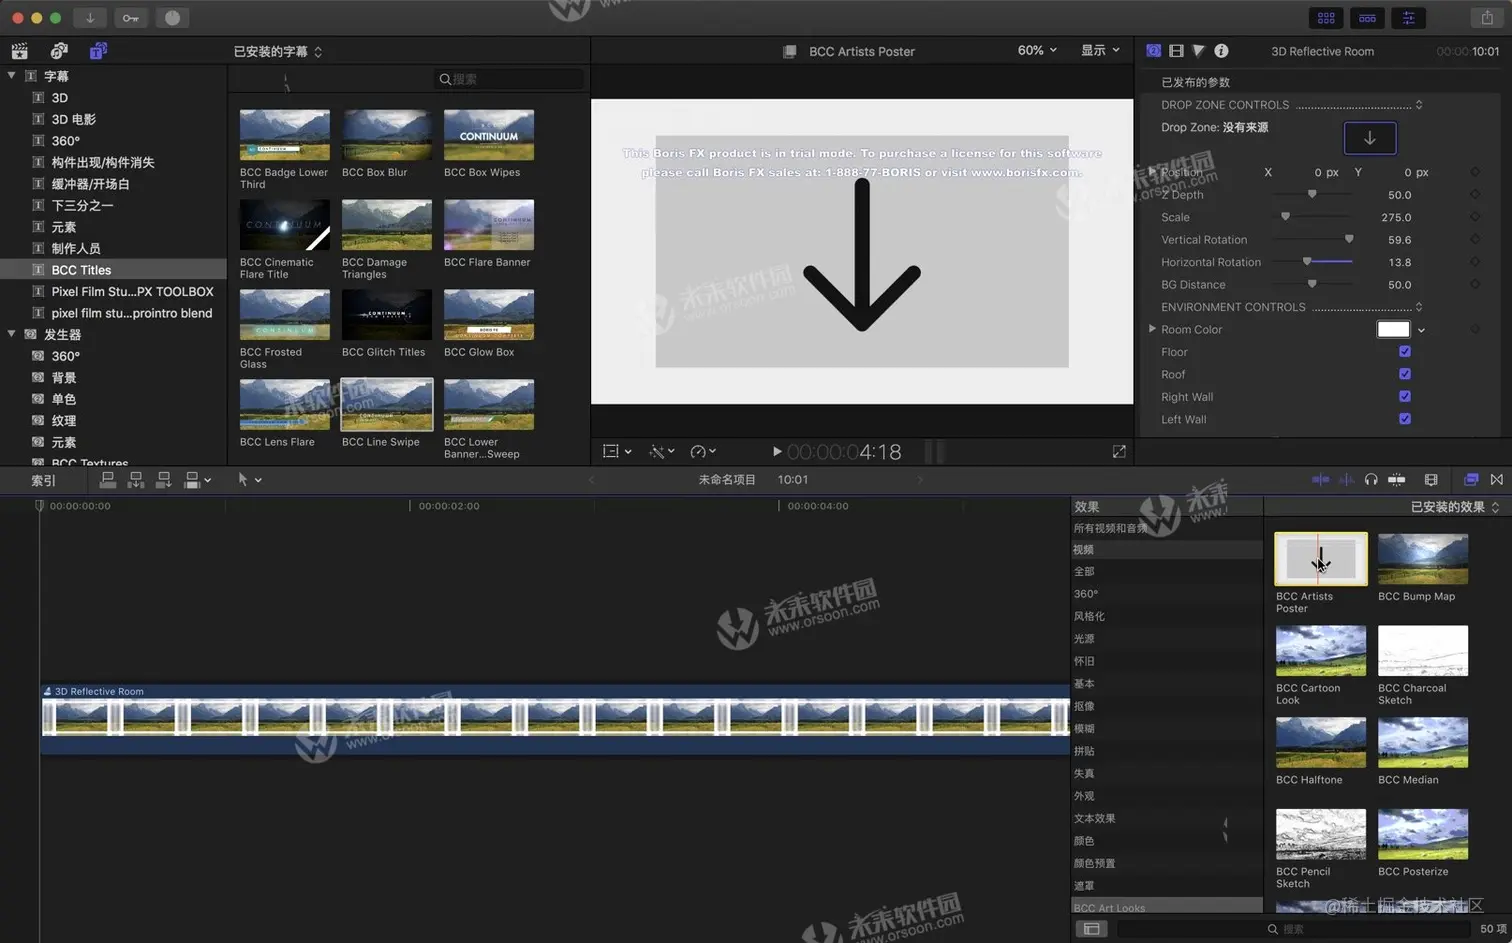The width and height of the screenshot is (1512, 943).
Task: Toggle the Floor checkbox
Action: (x=1405, y=352)
